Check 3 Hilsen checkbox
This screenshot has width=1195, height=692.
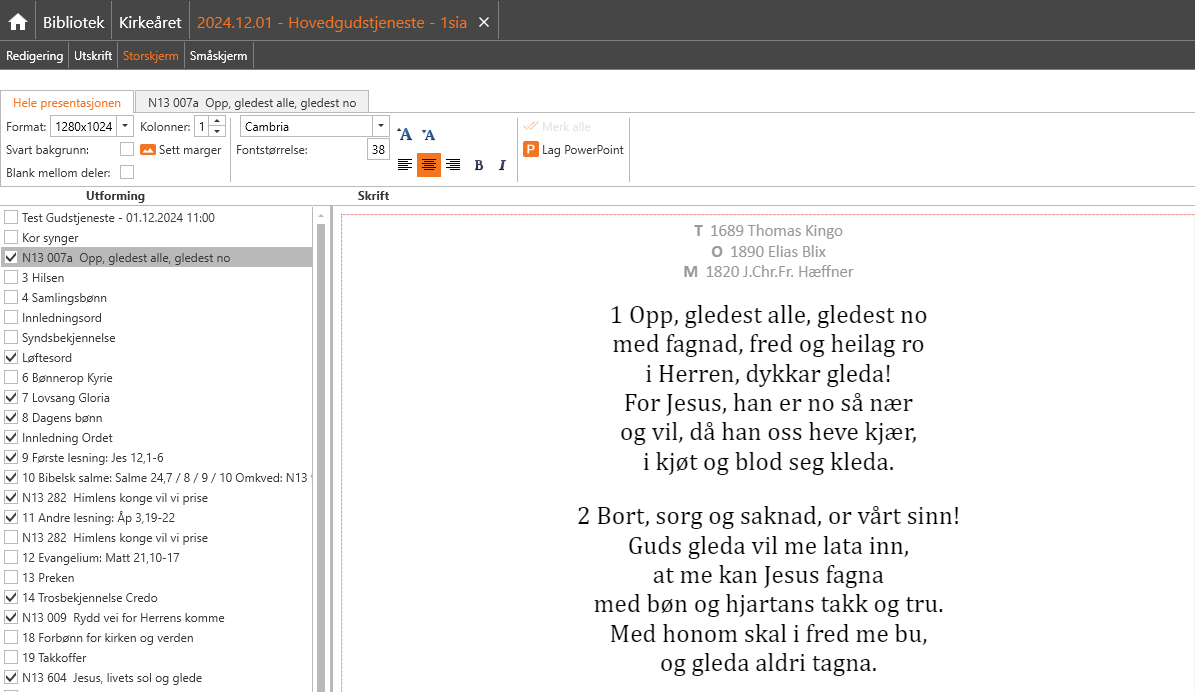tap(11, 277)
